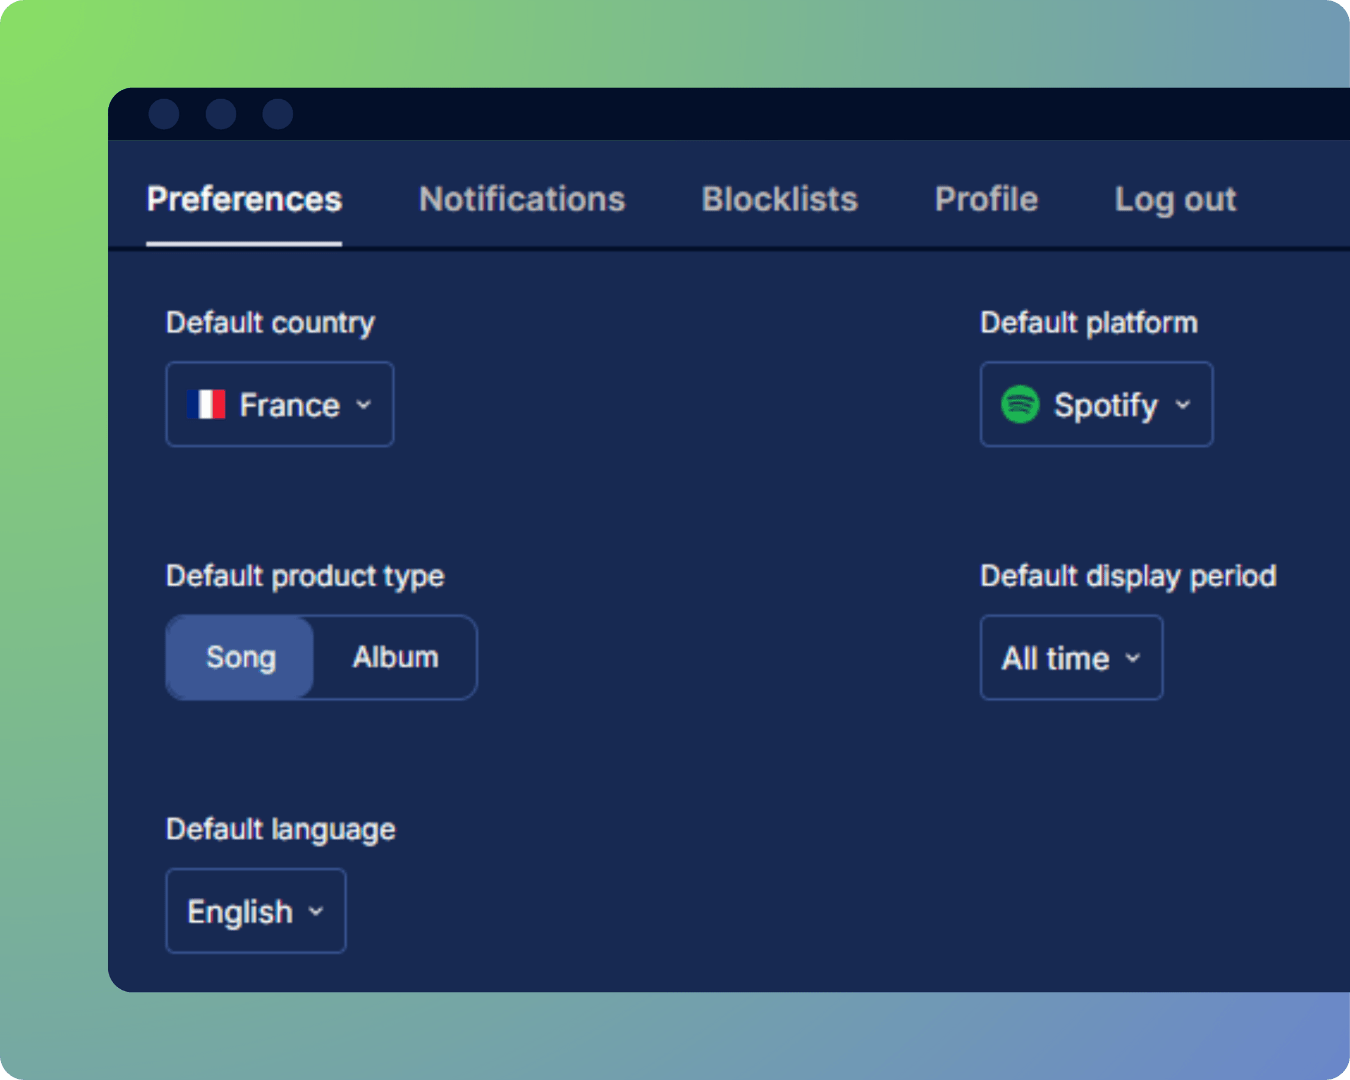Click the rightmost green window dot
The width and height of the screenshot is (1350, 1080).
(276, 113)
